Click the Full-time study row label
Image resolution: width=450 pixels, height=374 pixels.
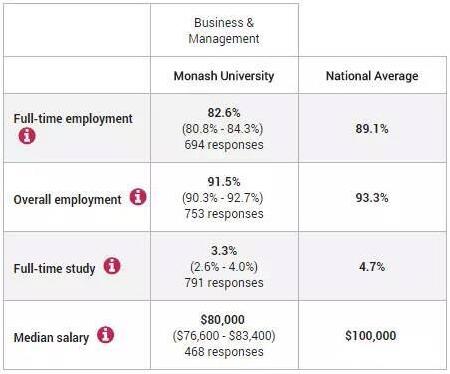54,268
